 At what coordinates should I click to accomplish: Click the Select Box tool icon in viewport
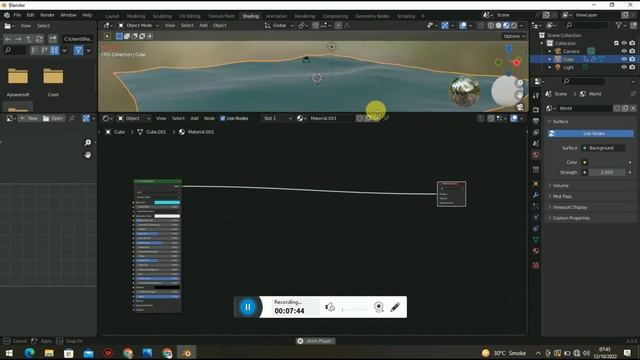[x=119, y=36]
